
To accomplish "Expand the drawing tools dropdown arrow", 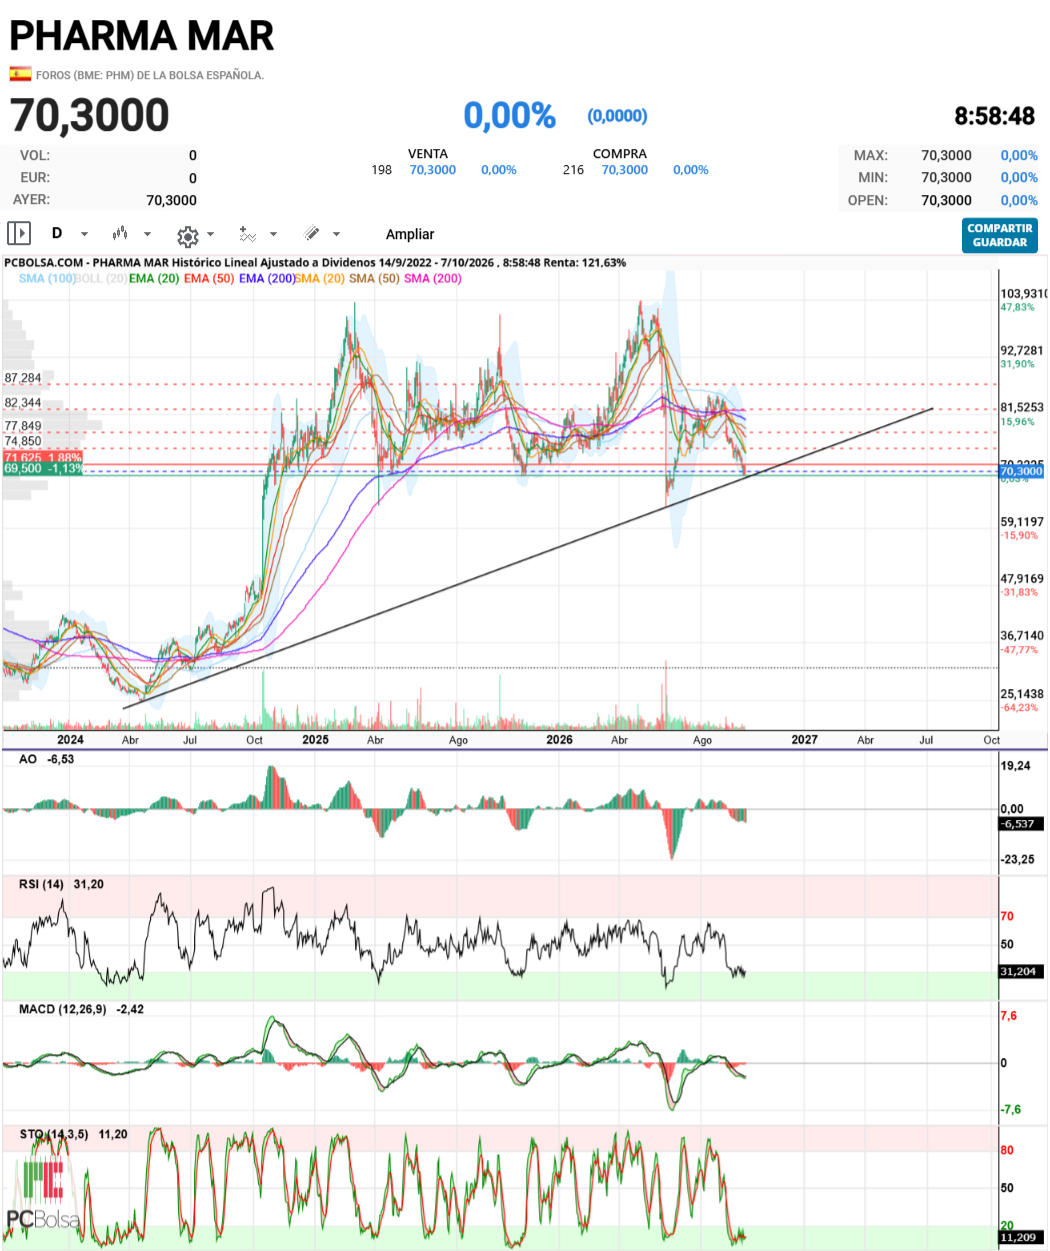I will tap(336, 235).
